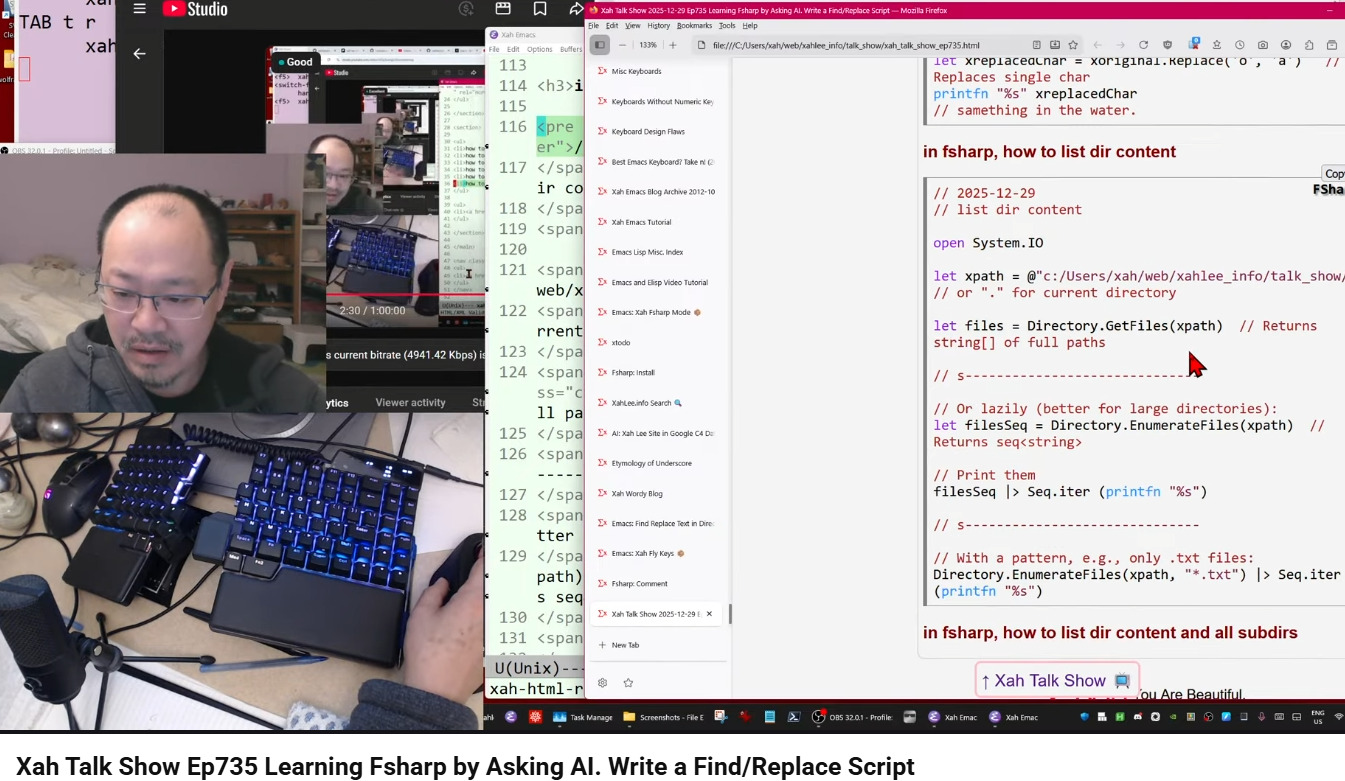Click the Firefox address bar URL
The height and width of the screenshot is (781, 1345).
[845, 45]
